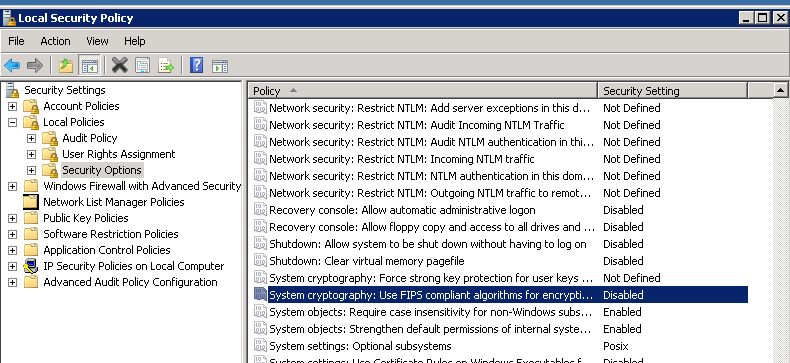Click the Forward arrow toolbar icon
This screenshot has width=790, height=363.
(35, 66)
